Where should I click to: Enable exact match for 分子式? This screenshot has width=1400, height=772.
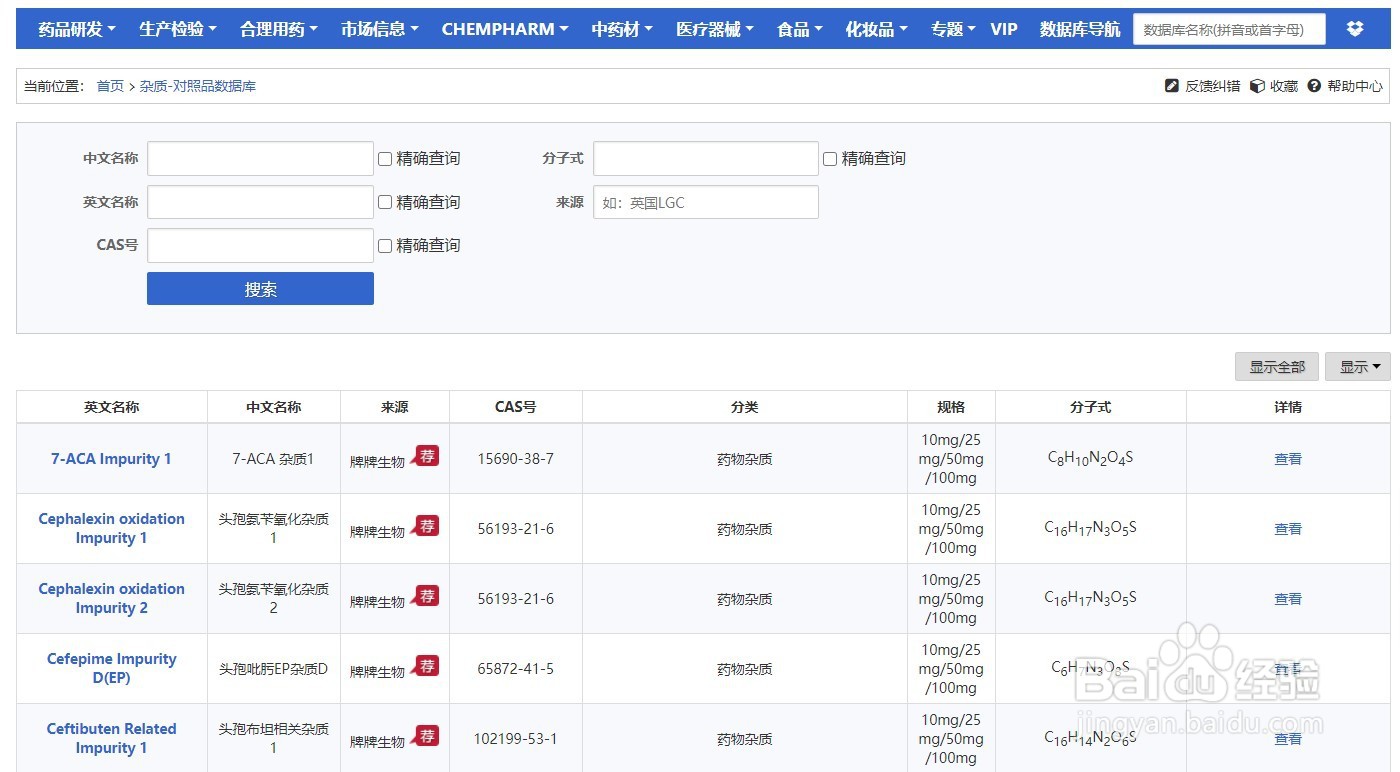(x=829, y=158)
